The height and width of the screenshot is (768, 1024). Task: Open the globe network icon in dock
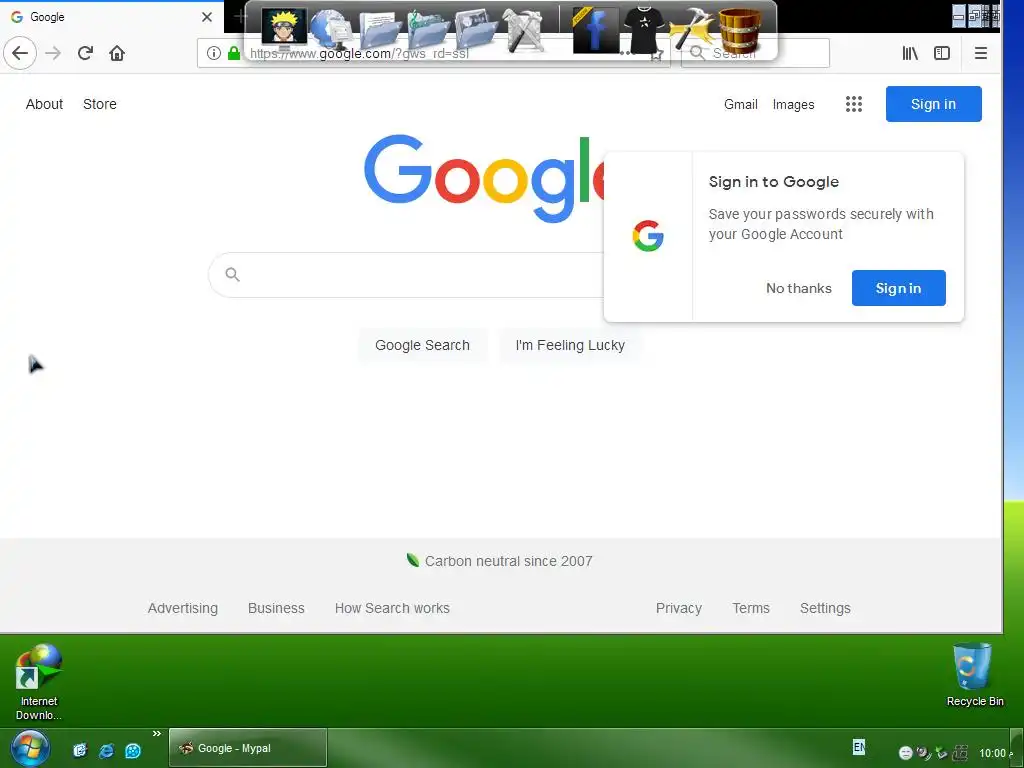click(331, 30)
